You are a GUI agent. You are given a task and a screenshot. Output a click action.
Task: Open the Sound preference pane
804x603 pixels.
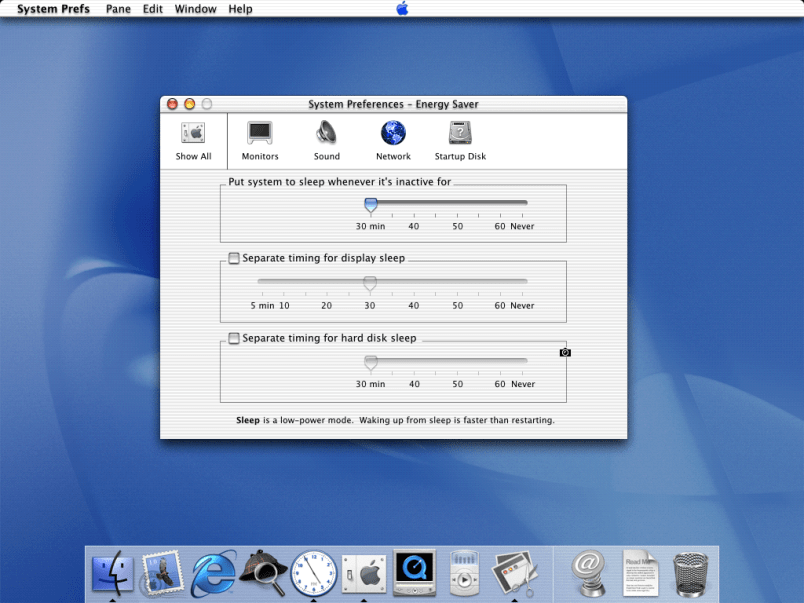tap(327, 140)
